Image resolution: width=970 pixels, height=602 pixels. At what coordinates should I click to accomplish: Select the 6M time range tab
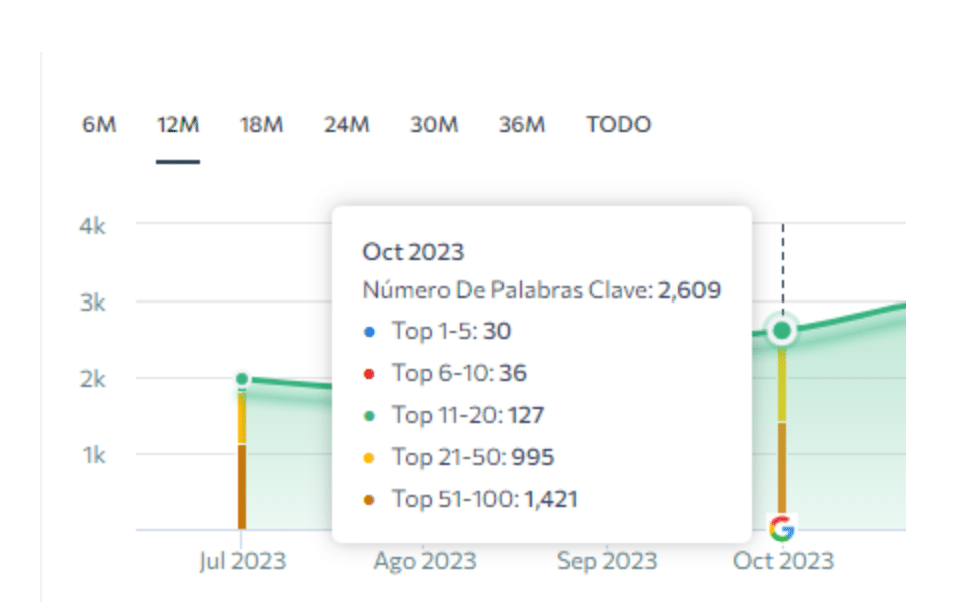tap(99, 125)
